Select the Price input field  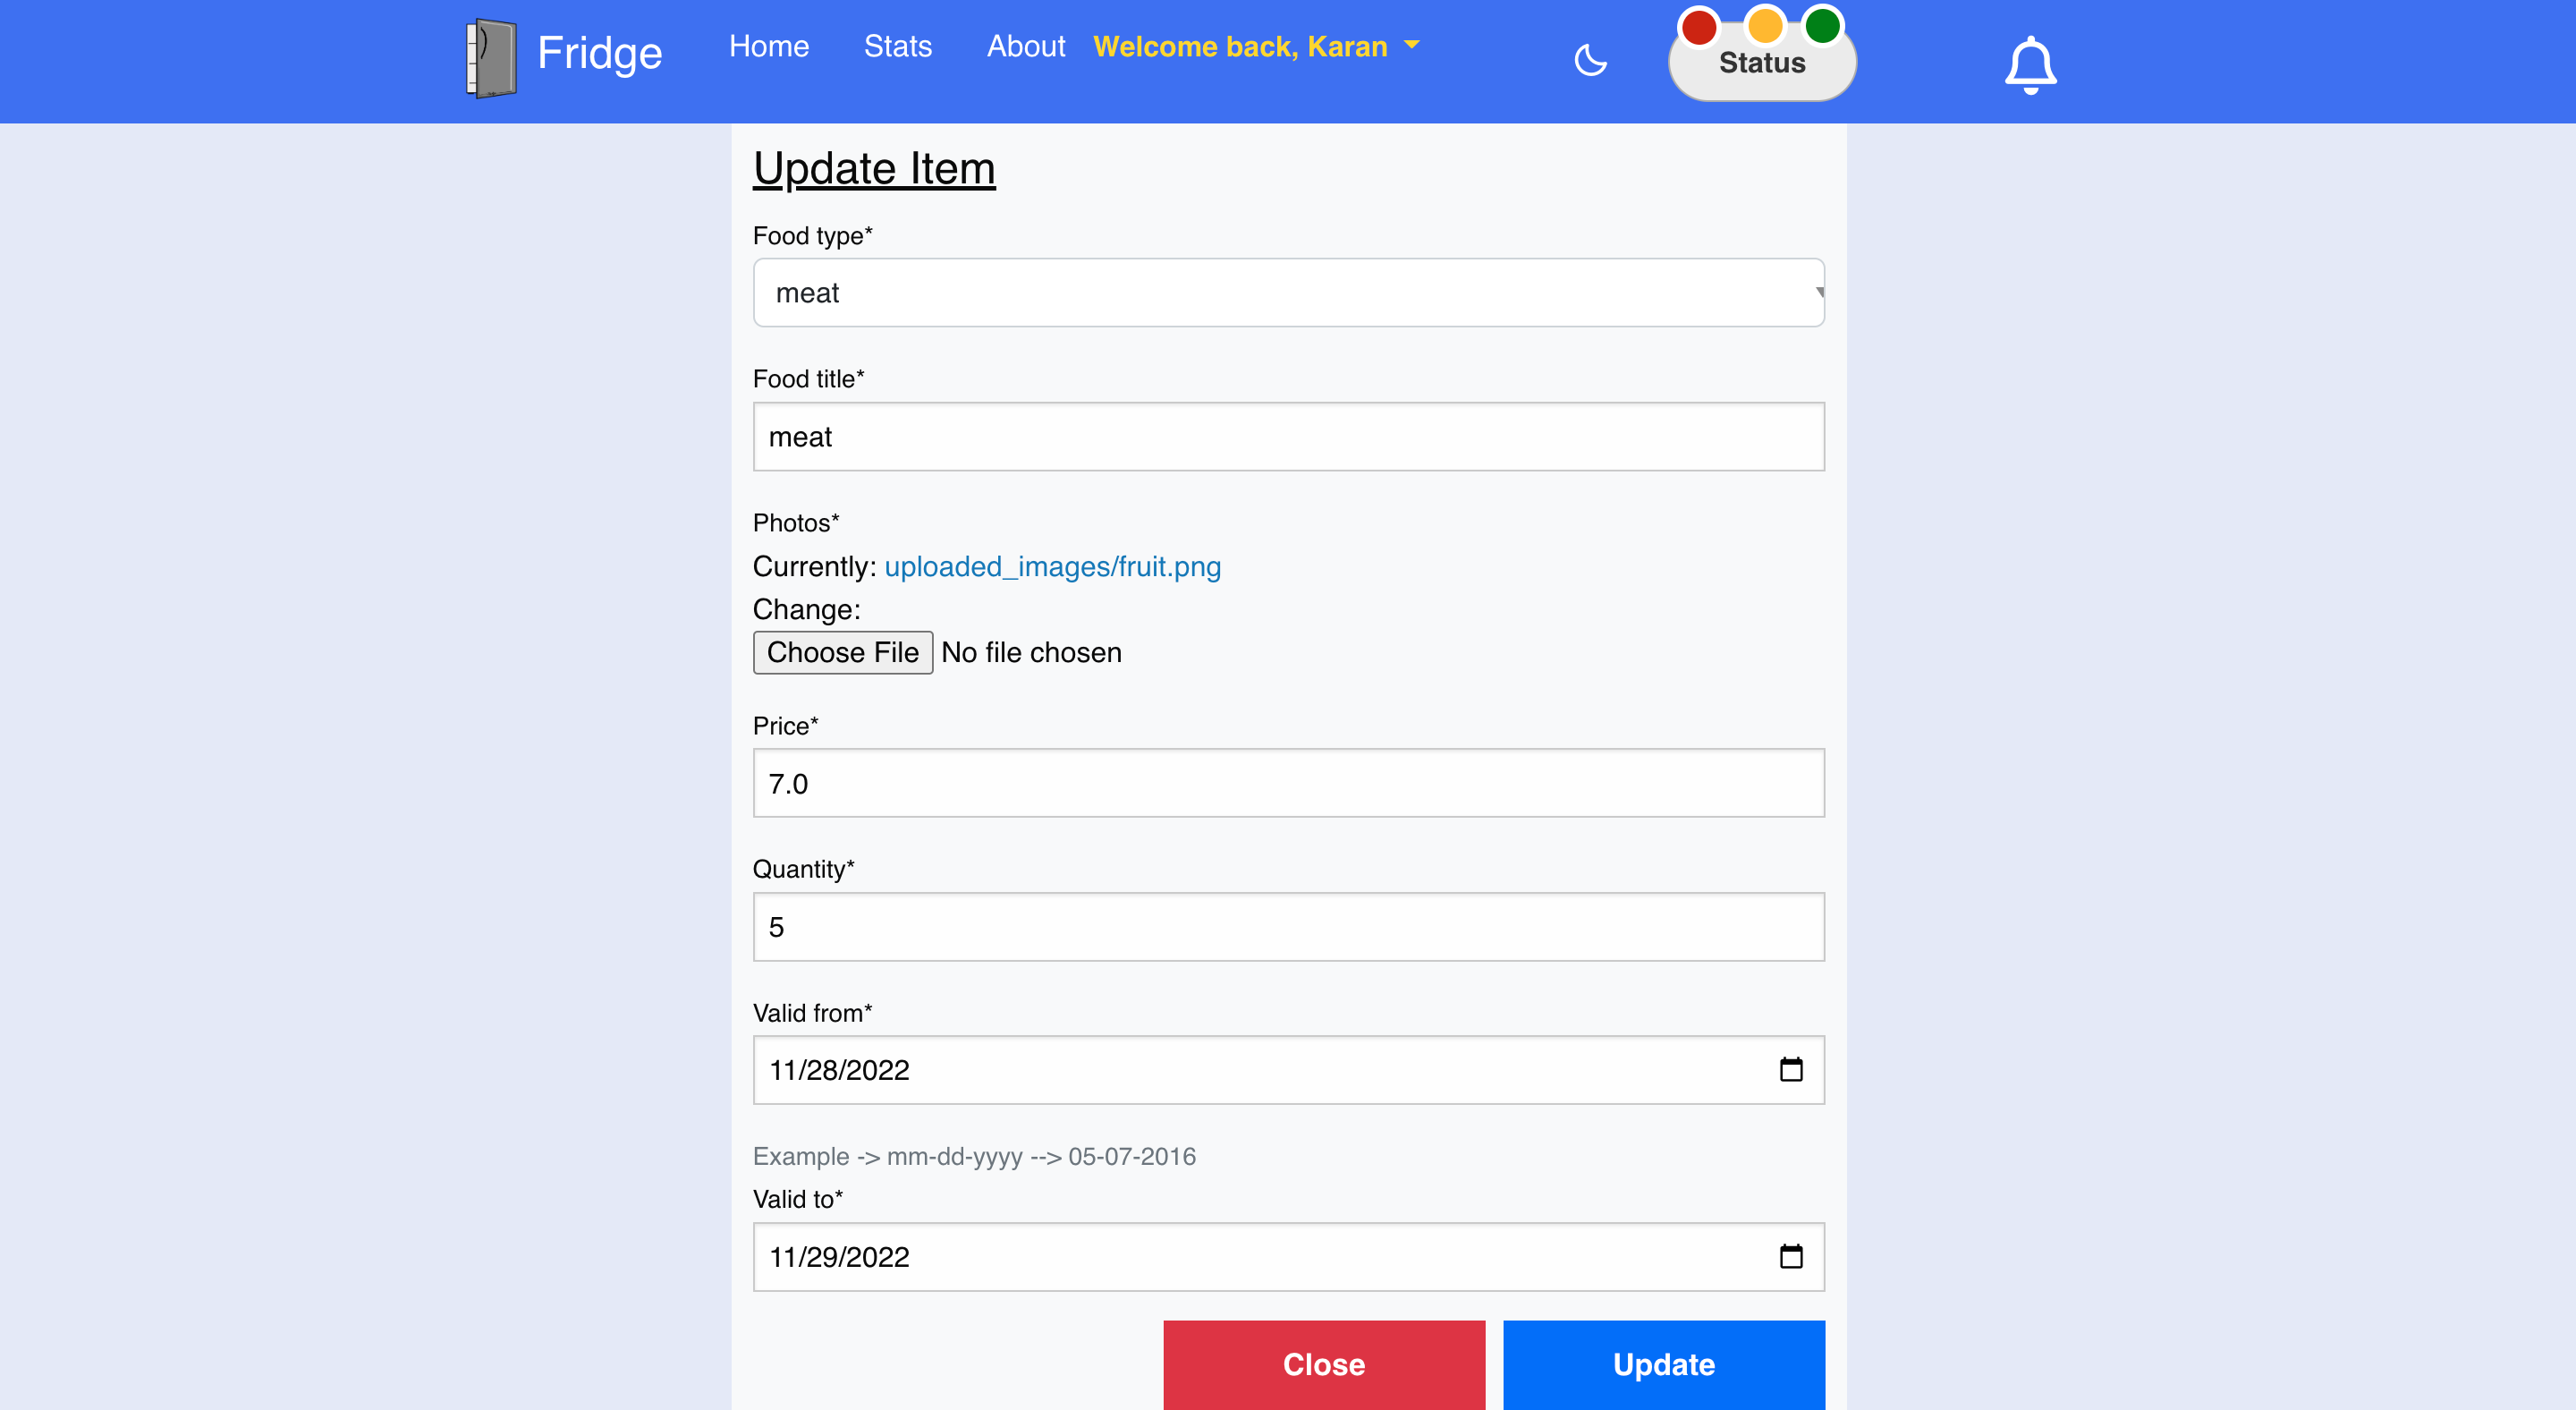click(x=1288, y=783)
